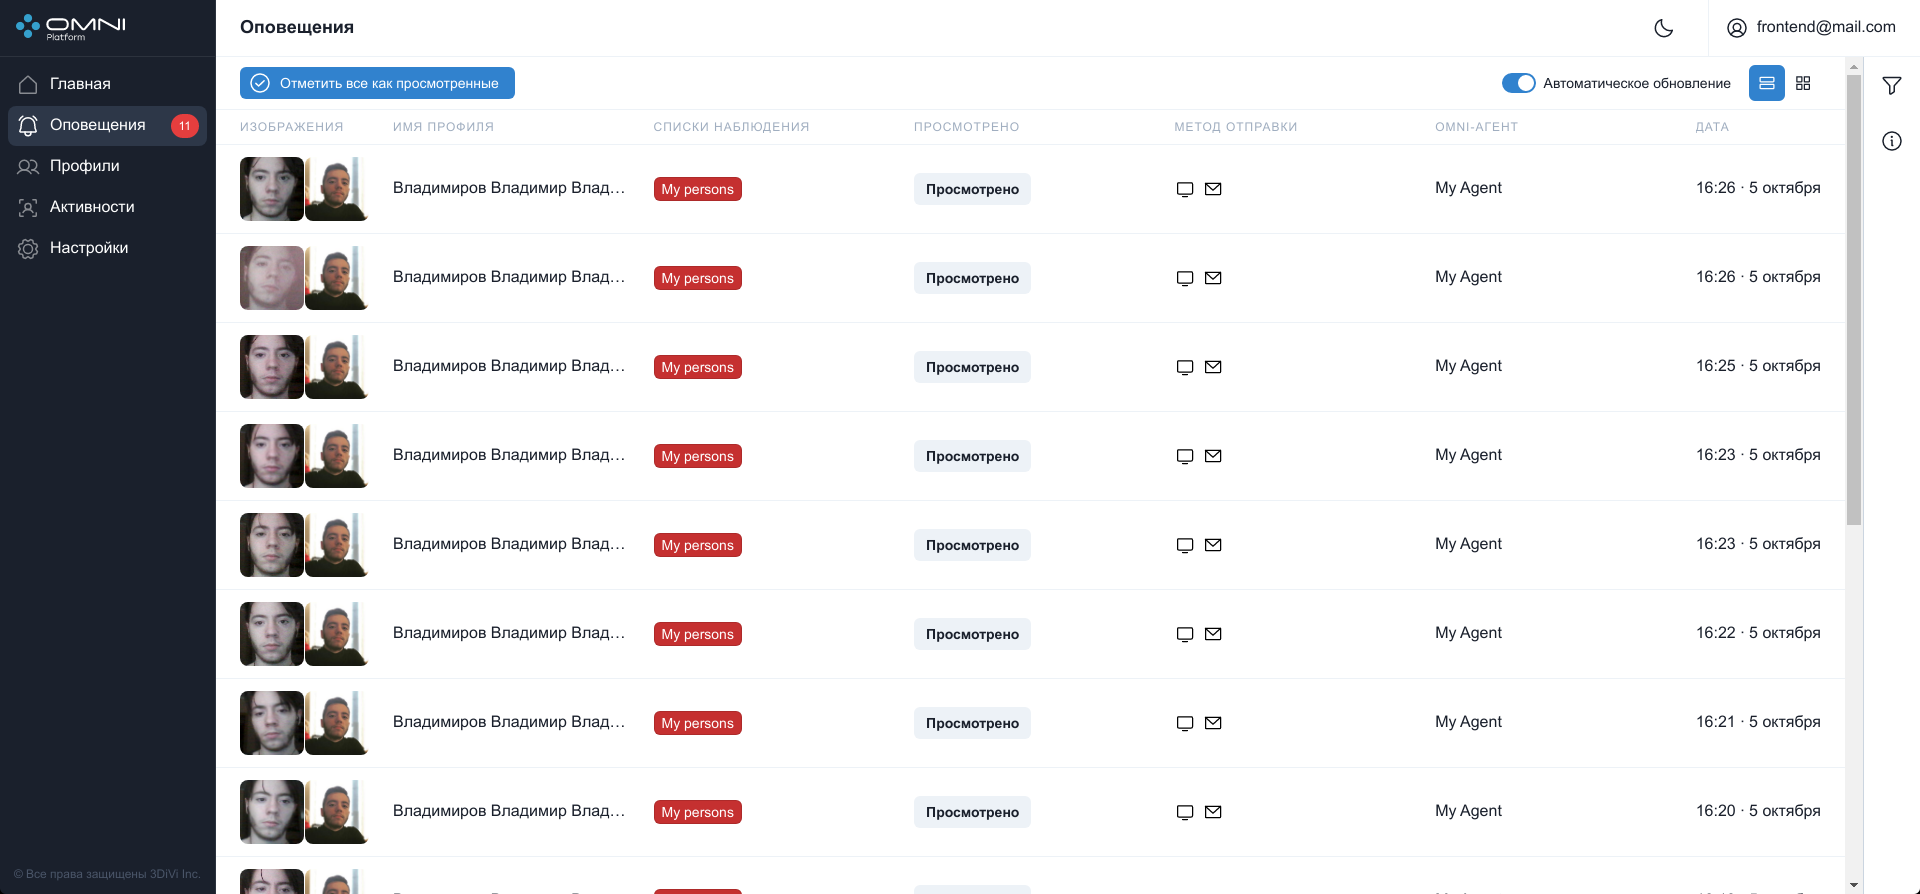The width and height of the screenshot is (1920, 894).
Task: Open frontend@mail.com account menu
Action: (x=1811, y=28)
